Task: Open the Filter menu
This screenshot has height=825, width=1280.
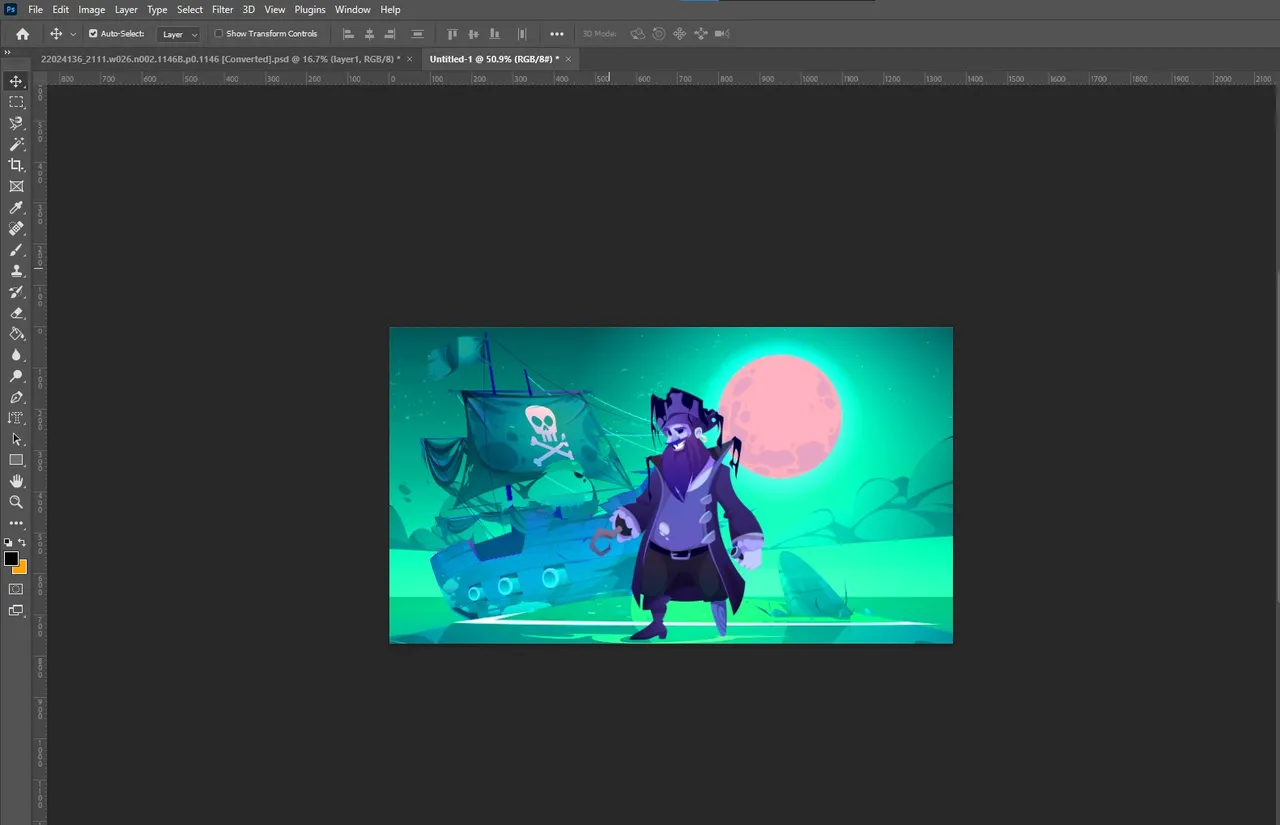Action: [222, 9]
